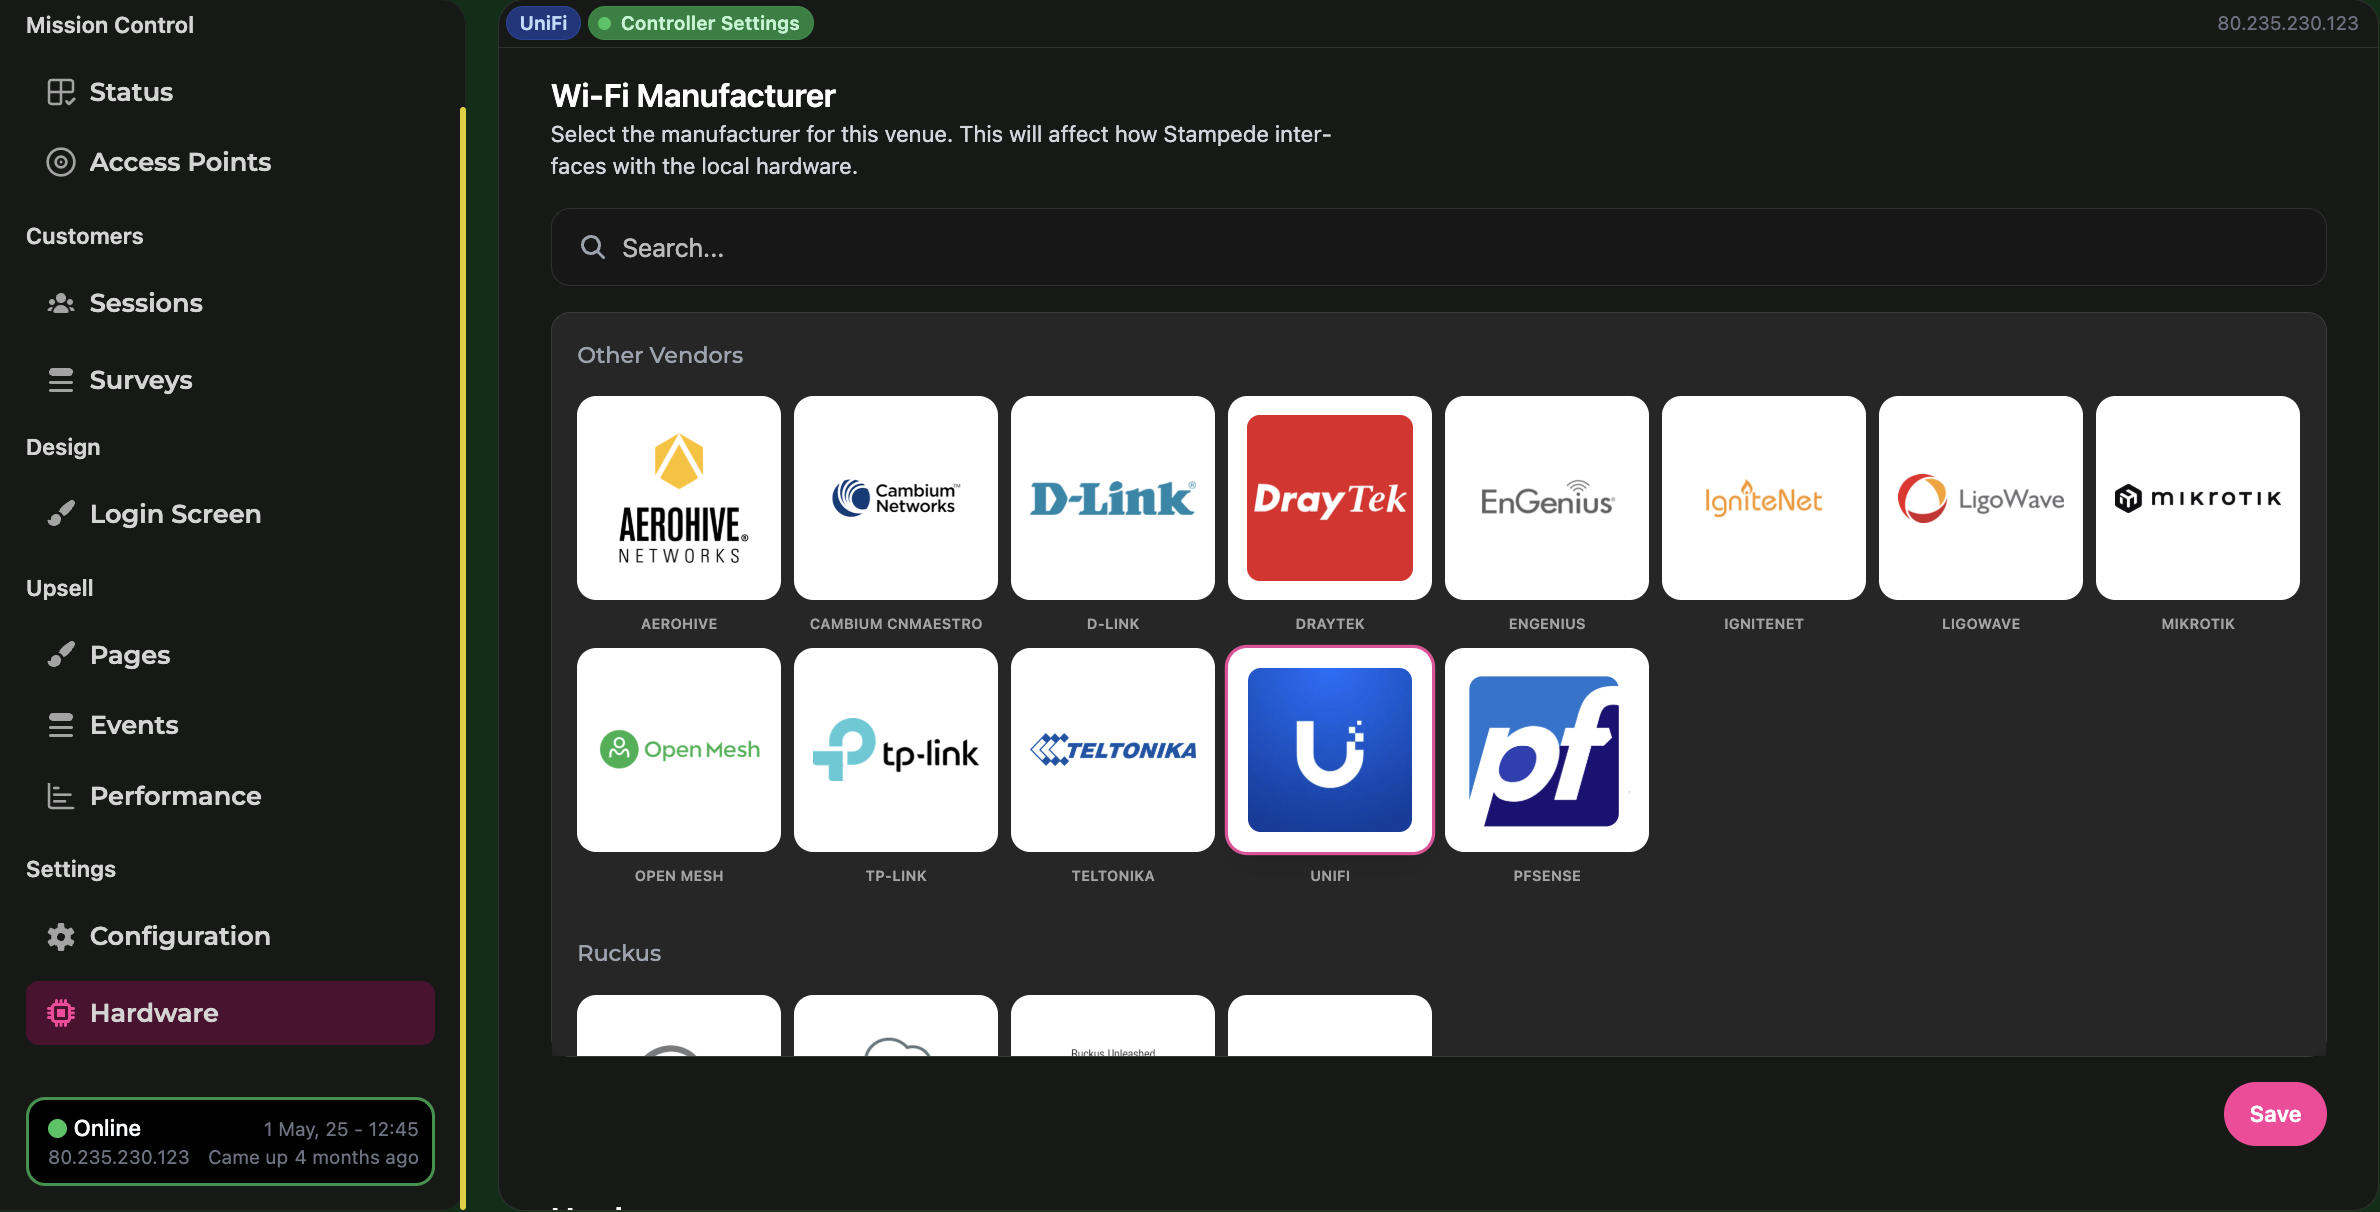Click the Controller Settings badge
The width and height of the screenshot is (2380, 1212).
(x=701, y=23)
